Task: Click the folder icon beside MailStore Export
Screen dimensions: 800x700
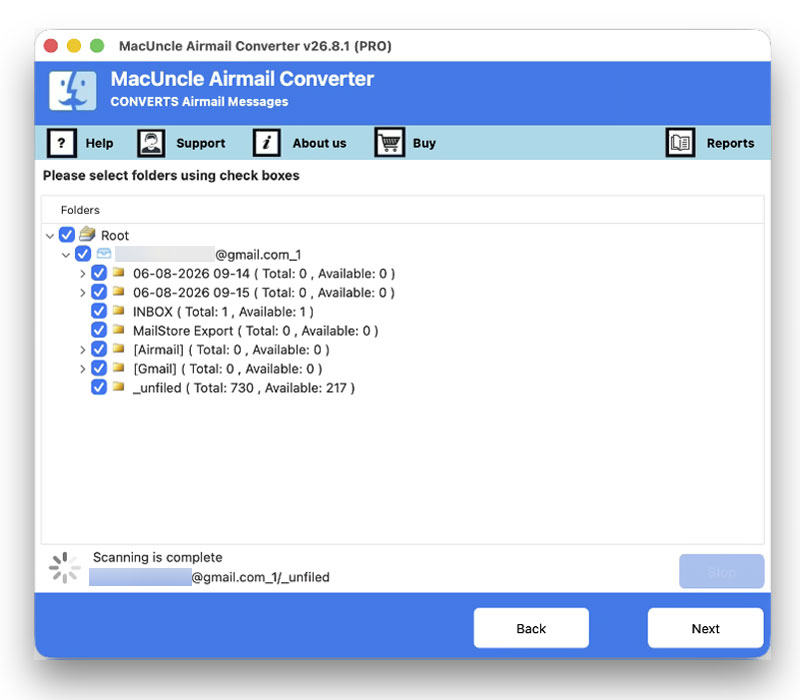Action: click(x=118, y=330)
